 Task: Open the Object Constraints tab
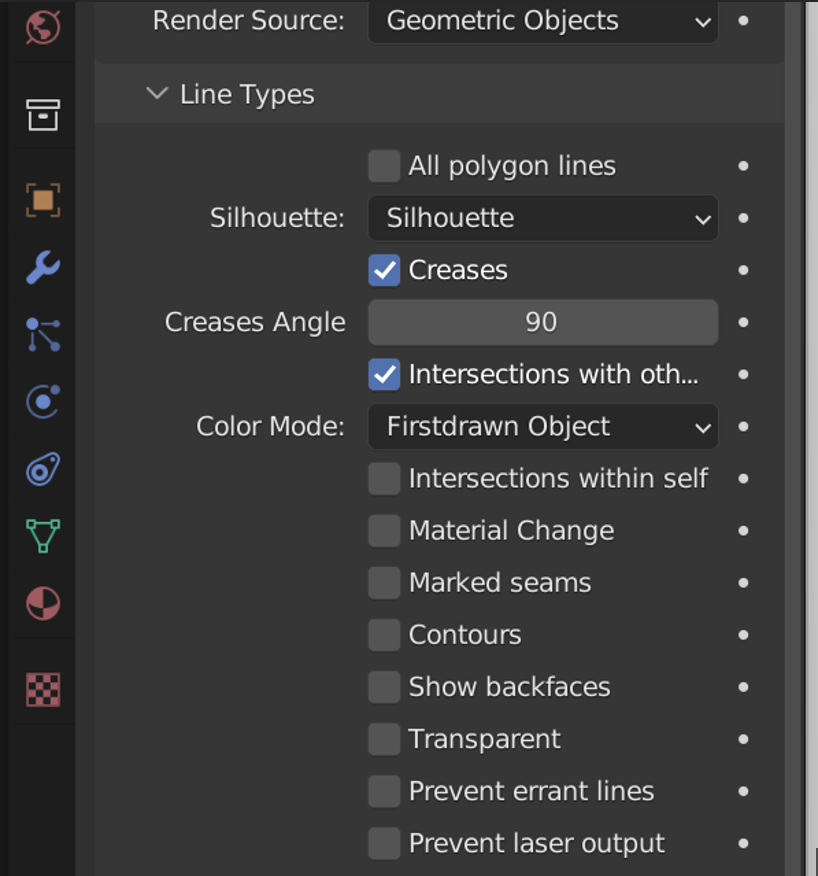pyautogui.click(x=42, y=469)
